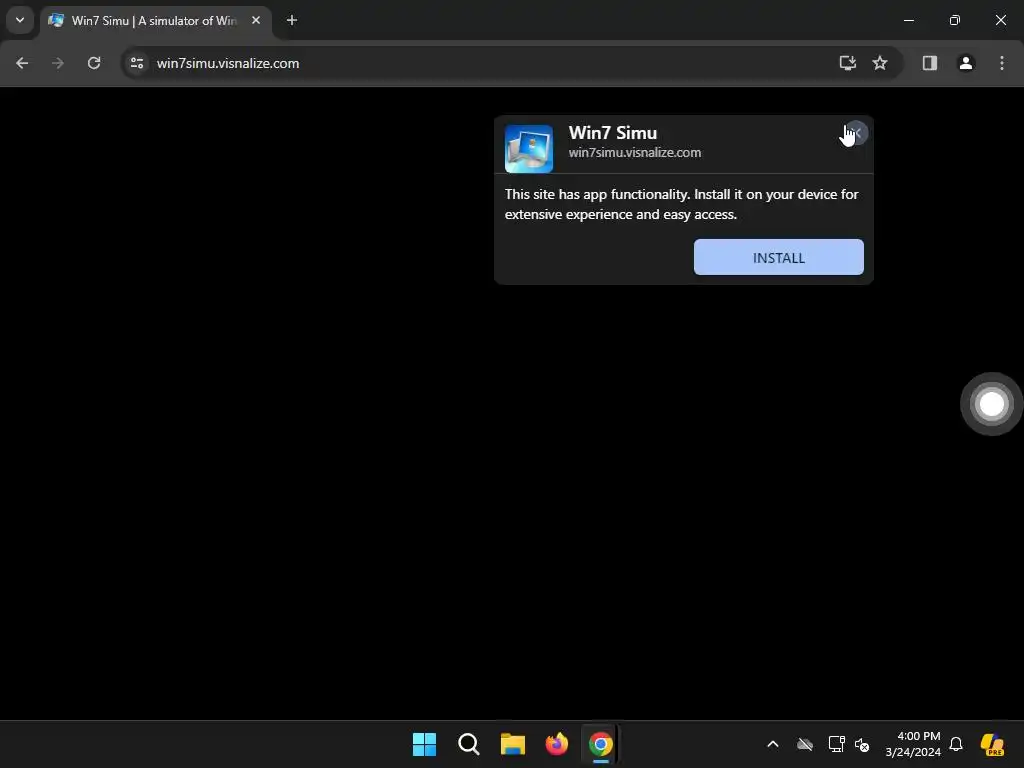Close the Chrome window
Screen dimensions: 1024x768
1000,20
